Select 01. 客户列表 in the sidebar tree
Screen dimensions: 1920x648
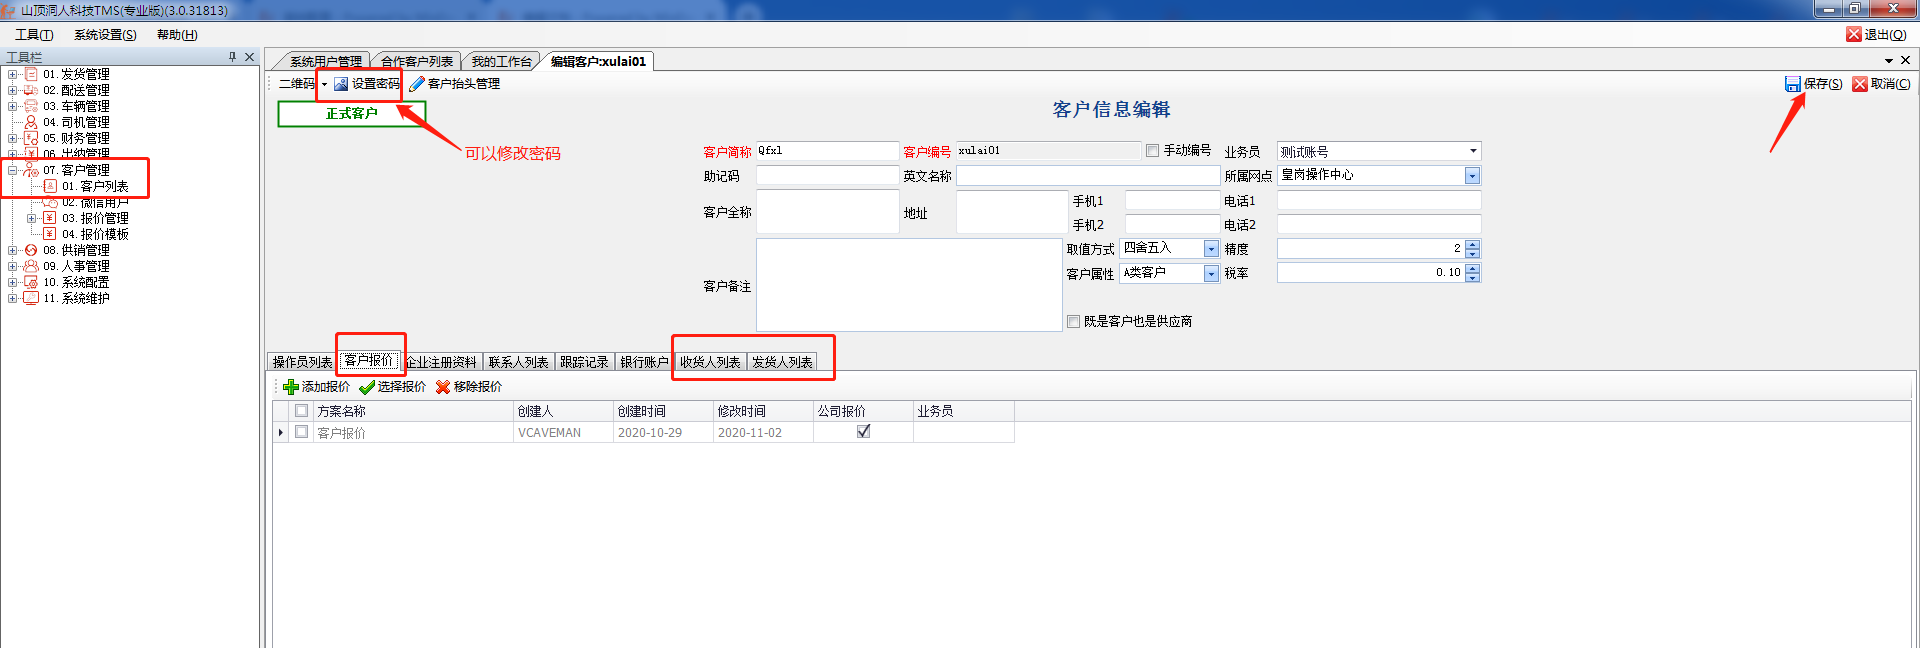click(95, 186)
